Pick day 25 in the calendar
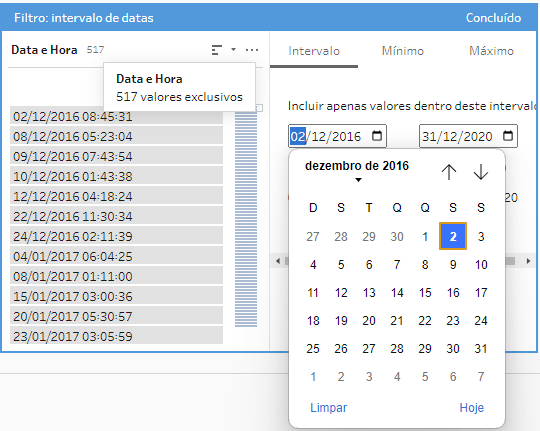 [313, 348]
